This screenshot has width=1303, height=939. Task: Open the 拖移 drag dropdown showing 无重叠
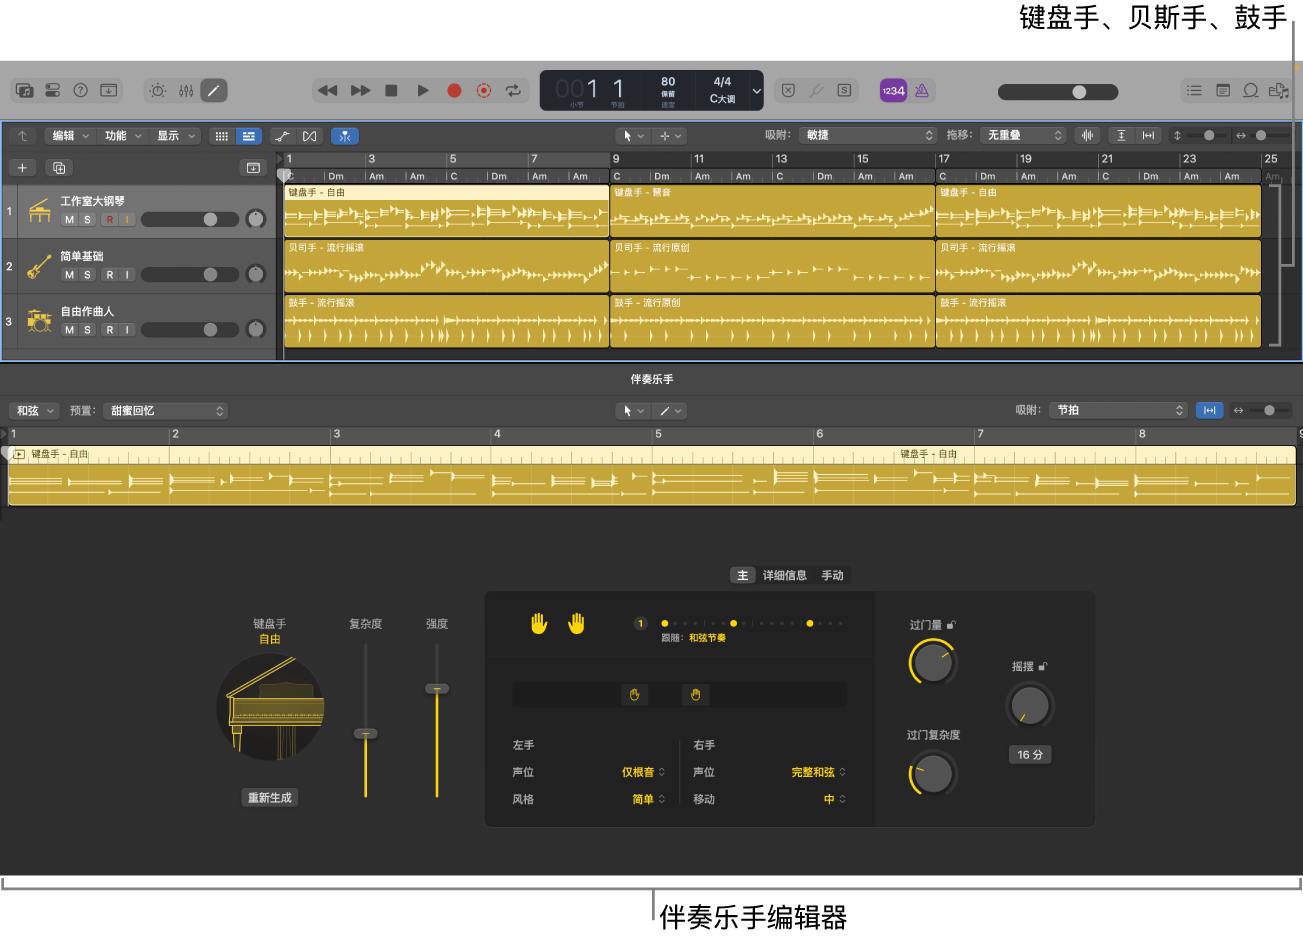1024,135
